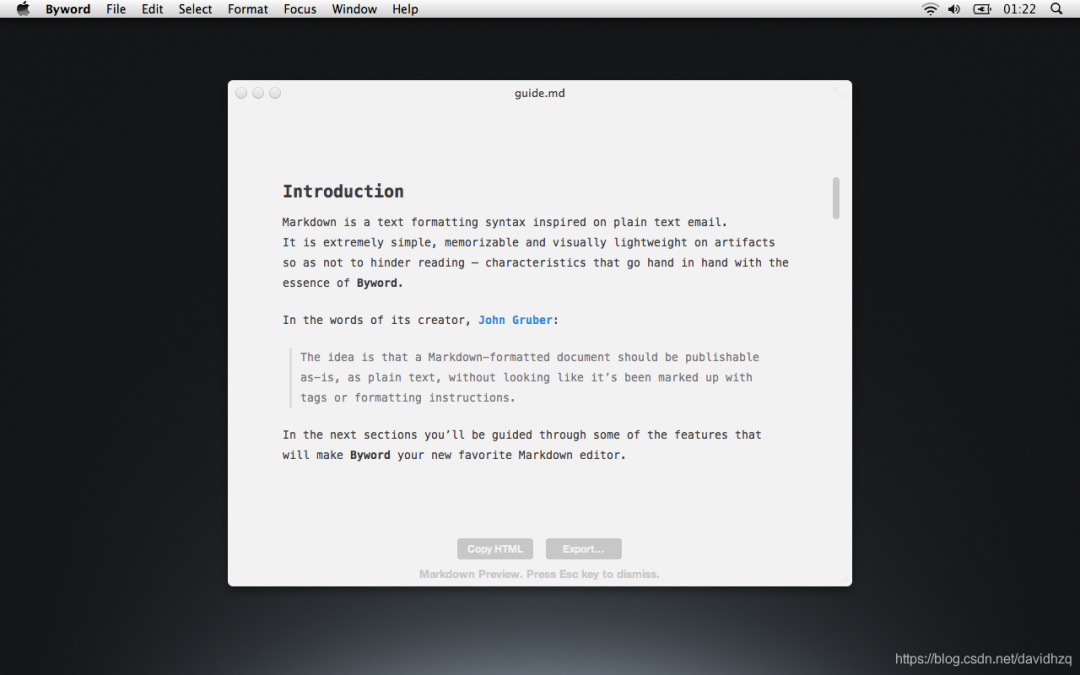The image size is (1080, 675).
Task: Click the Export... button
Action: click(x=583, y=549)
